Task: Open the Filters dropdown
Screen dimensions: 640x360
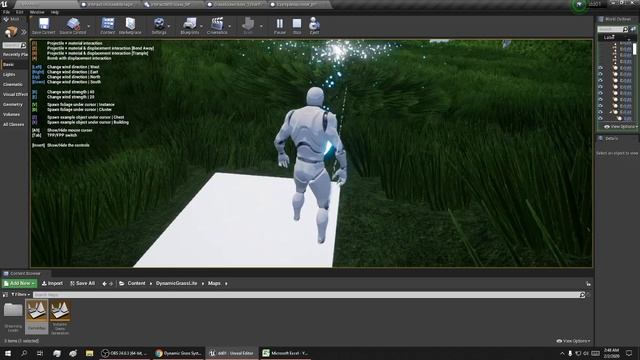Action: point(20,294)
